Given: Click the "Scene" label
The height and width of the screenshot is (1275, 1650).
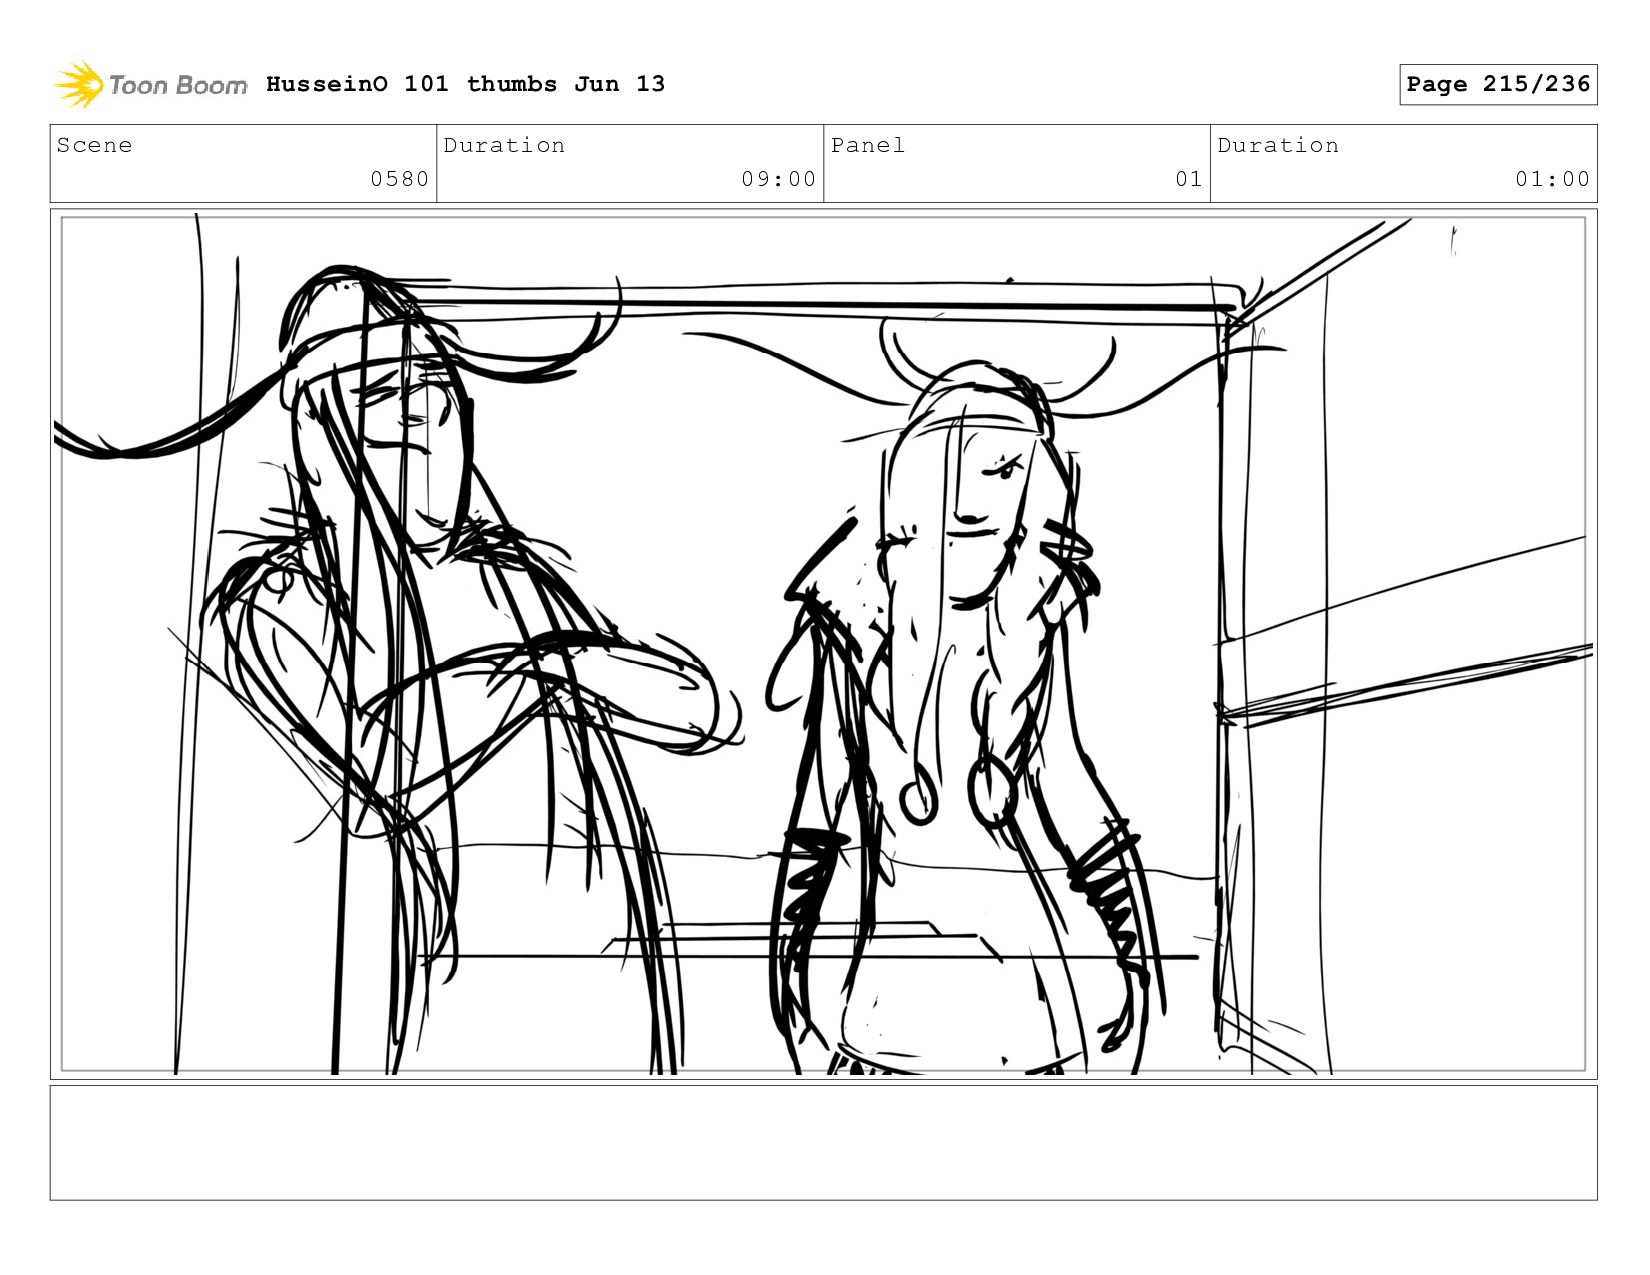Looking at the screenshot, I should click(94, 145).
